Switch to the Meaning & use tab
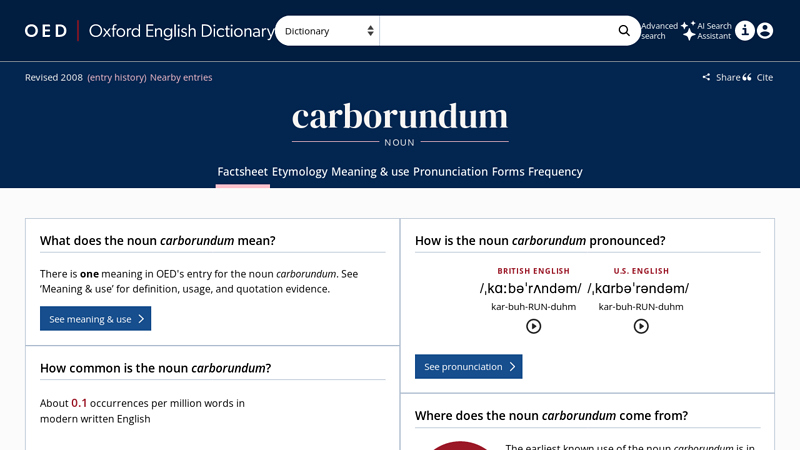The height and width of the screenshot is (450, 800). coord(370,171)
